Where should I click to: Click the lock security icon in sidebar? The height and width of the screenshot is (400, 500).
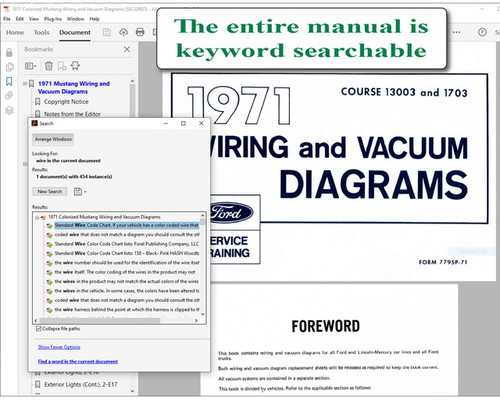(x=9, y=52)
